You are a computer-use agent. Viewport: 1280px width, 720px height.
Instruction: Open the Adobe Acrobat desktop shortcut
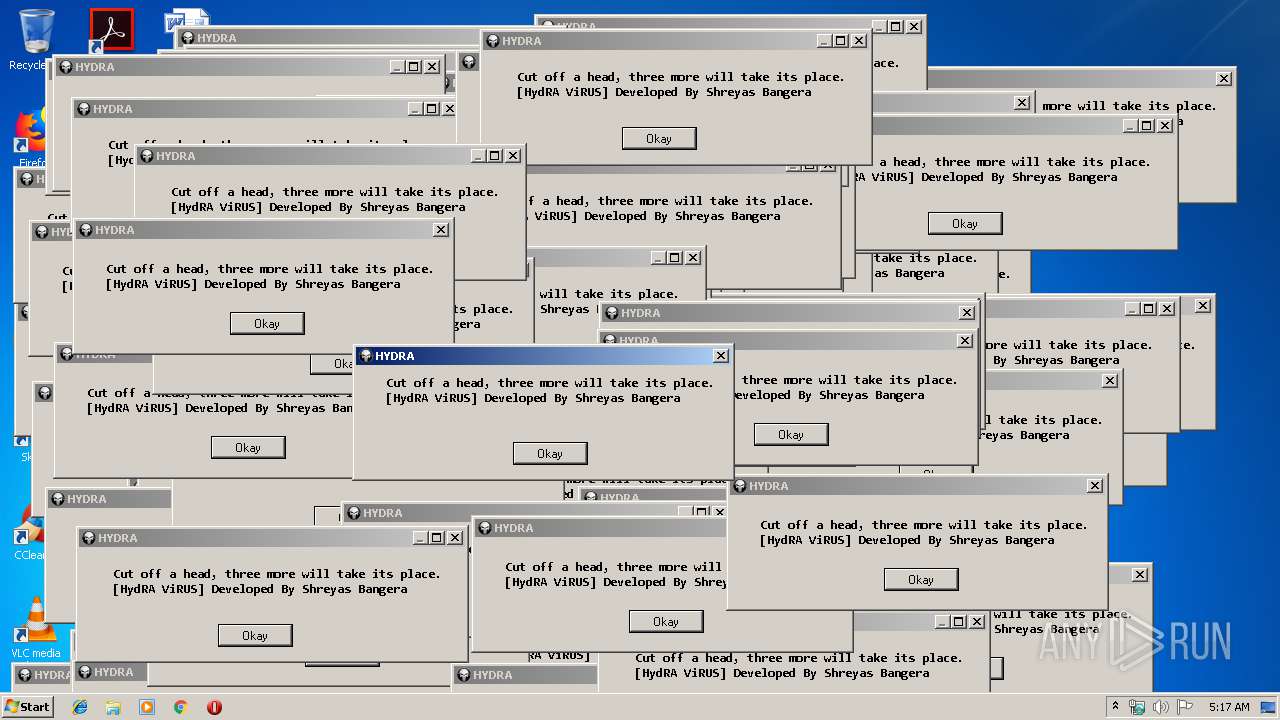(x=111, y=31)
